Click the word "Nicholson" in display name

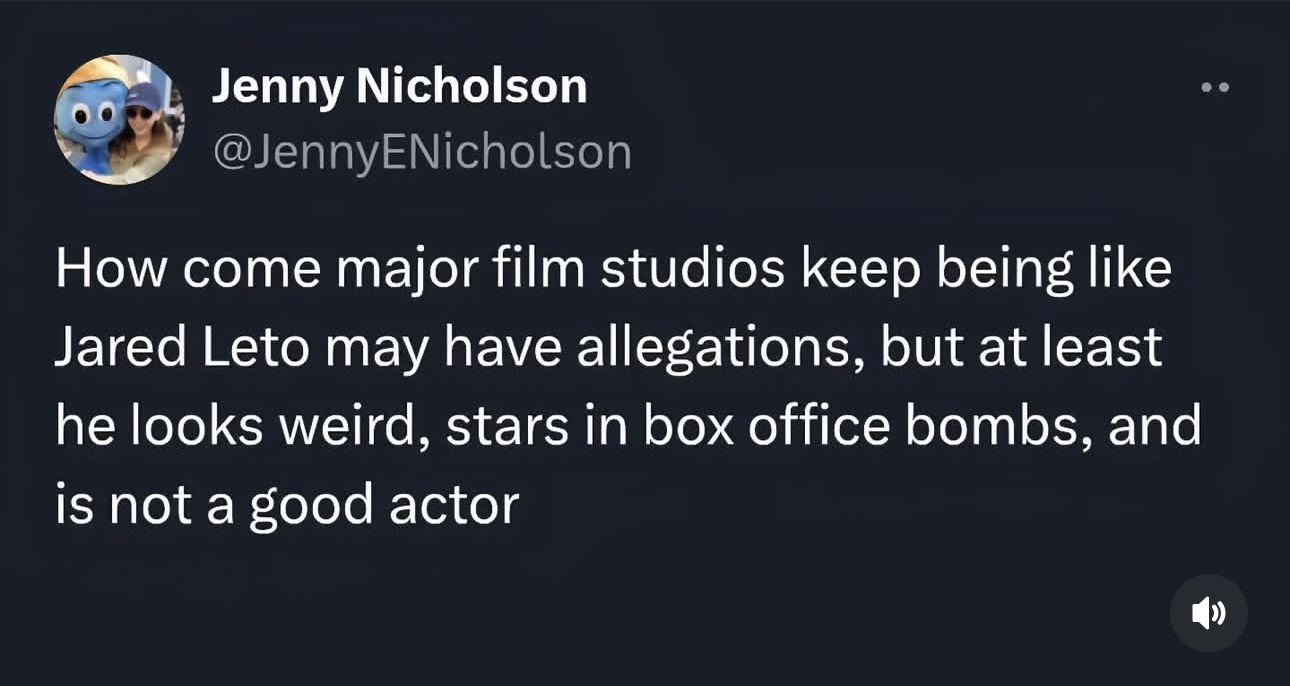coord(472,87)
